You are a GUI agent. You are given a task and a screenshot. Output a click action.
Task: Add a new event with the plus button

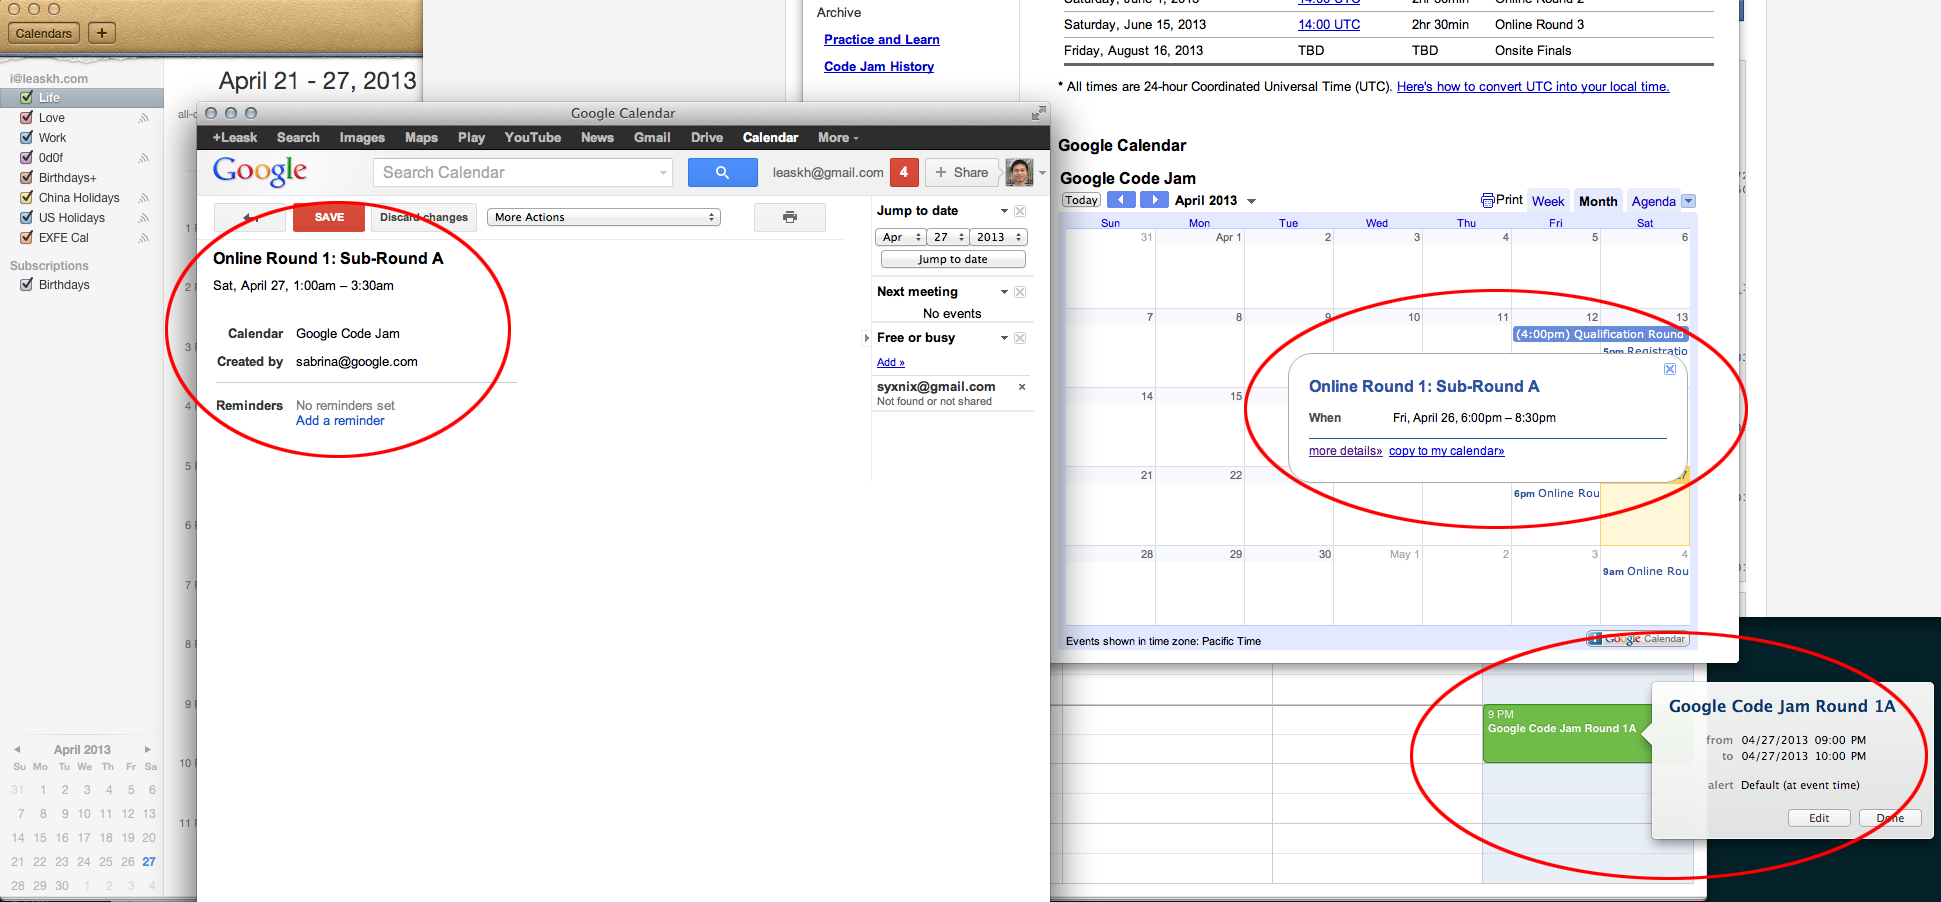101,33
